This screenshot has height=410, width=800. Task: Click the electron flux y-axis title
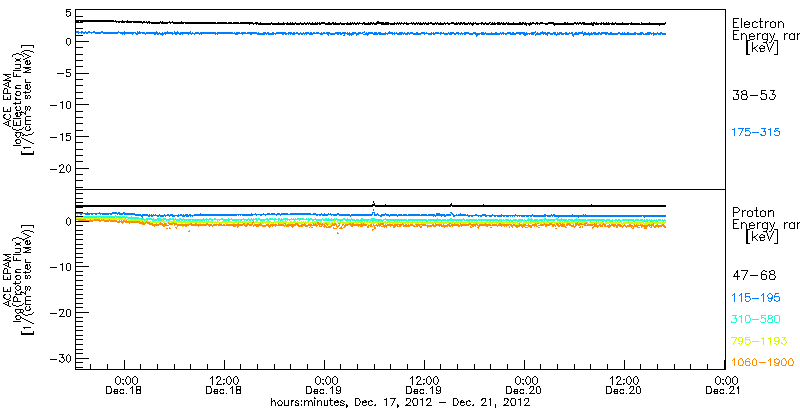[x=20, y=100]
